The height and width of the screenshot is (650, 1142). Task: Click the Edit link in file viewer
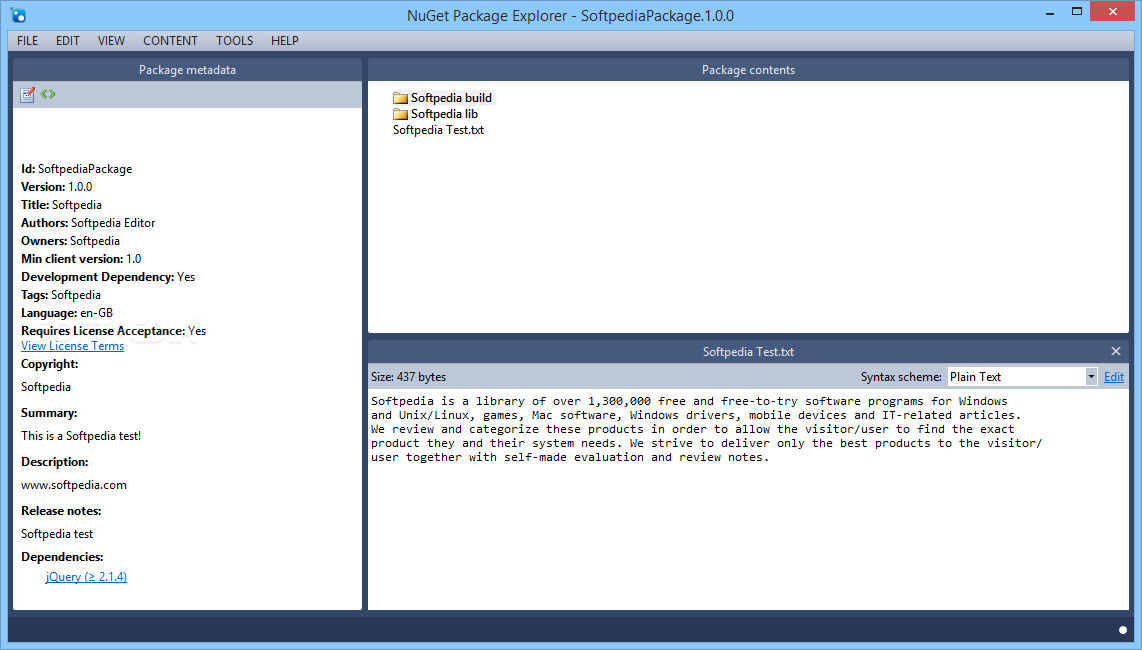click(x=1114, y=377)
